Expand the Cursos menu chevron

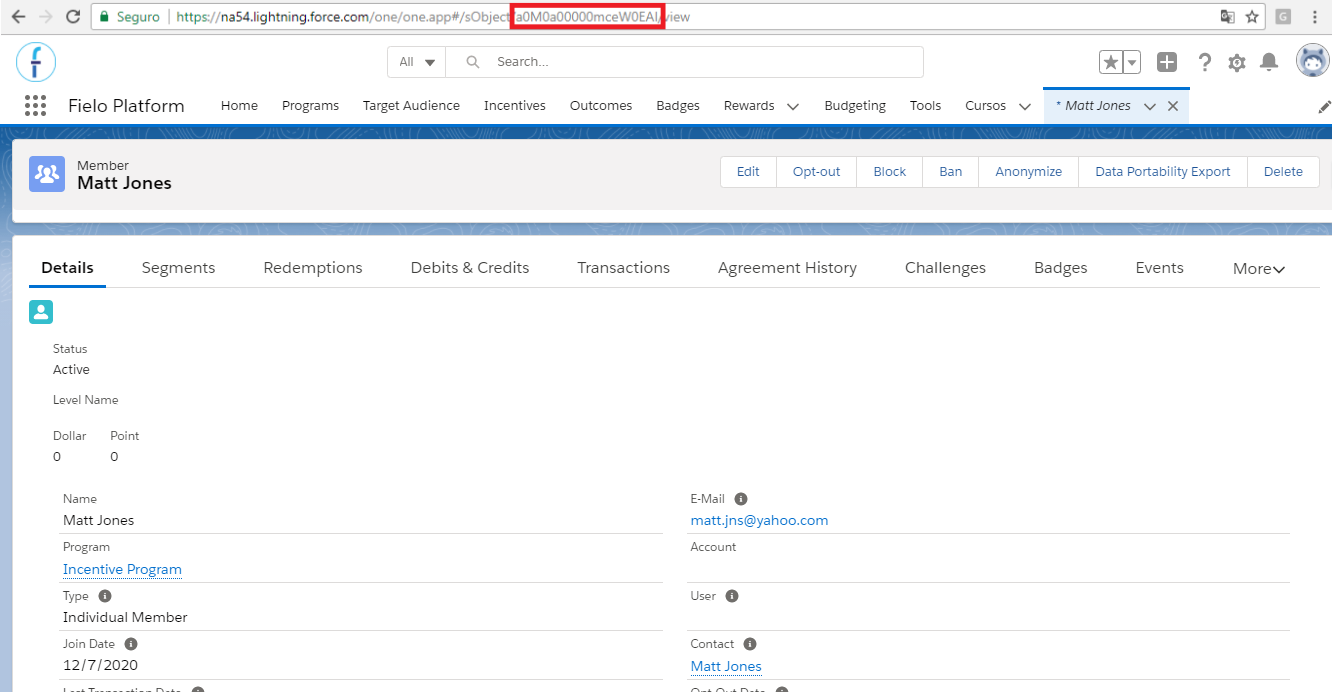coord(1024,106)
